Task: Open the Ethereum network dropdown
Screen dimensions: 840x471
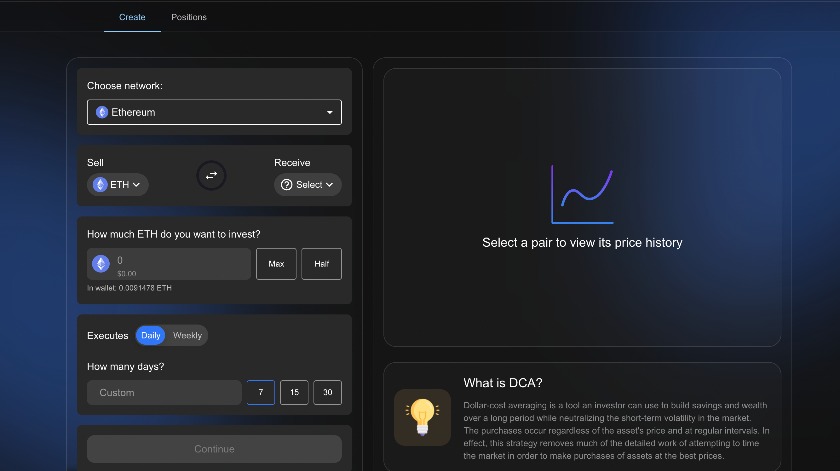Action: coord(214,112)
